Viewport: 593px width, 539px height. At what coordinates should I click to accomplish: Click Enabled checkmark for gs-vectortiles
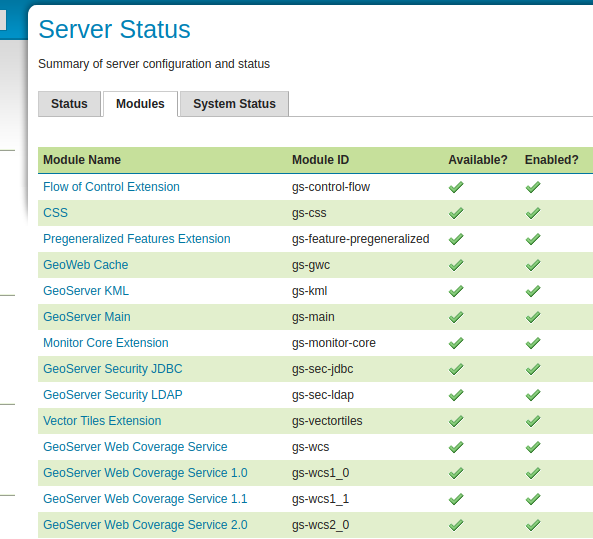[x=533, y=421]
